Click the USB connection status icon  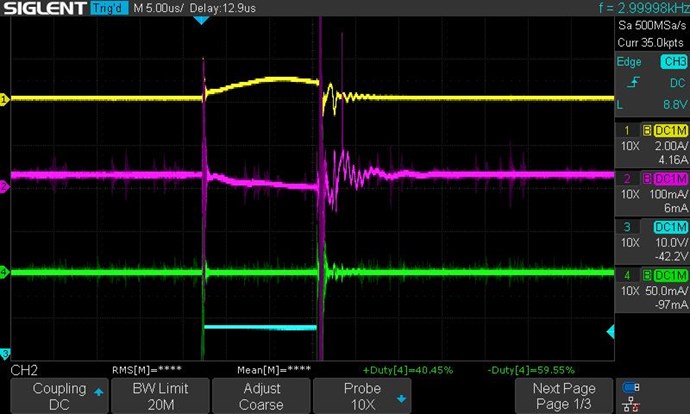[x=631, y=387]
